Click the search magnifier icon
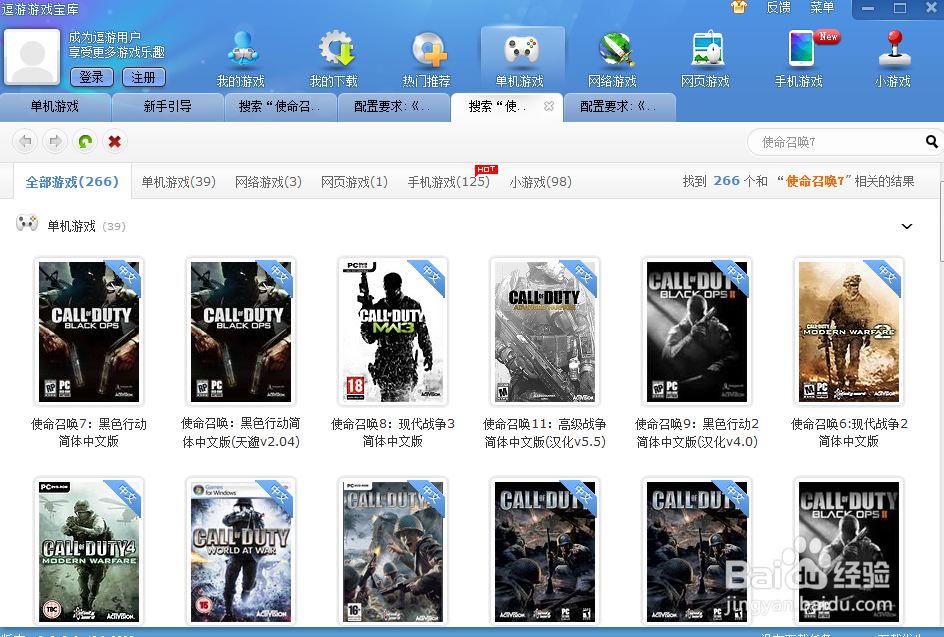944x637 pixels. [x=931, y=141]
